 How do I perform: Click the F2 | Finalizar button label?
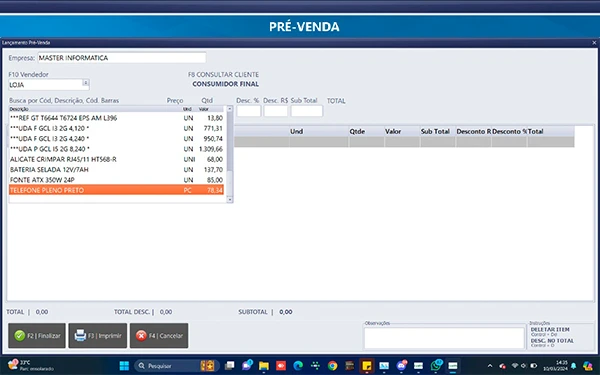(x=44, y=336)
